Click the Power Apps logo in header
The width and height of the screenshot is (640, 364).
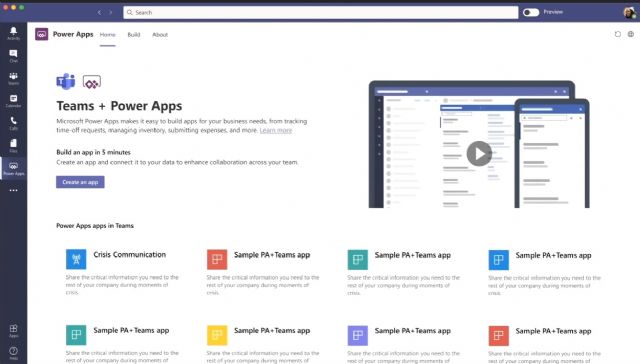point(42,34)
